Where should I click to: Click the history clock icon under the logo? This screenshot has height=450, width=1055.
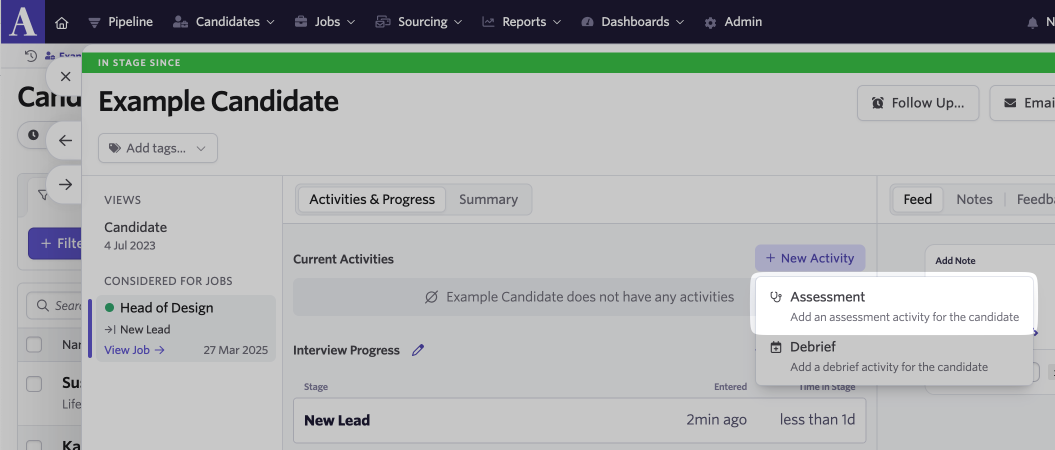pyautogui.click(x=30, y=56)
